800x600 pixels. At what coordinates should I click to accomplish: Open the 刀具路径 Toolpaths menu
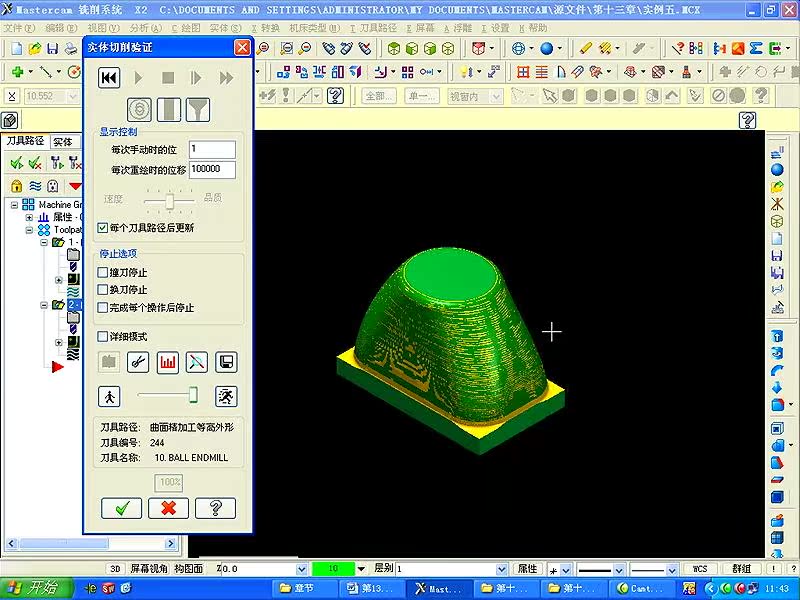point(373,28)
